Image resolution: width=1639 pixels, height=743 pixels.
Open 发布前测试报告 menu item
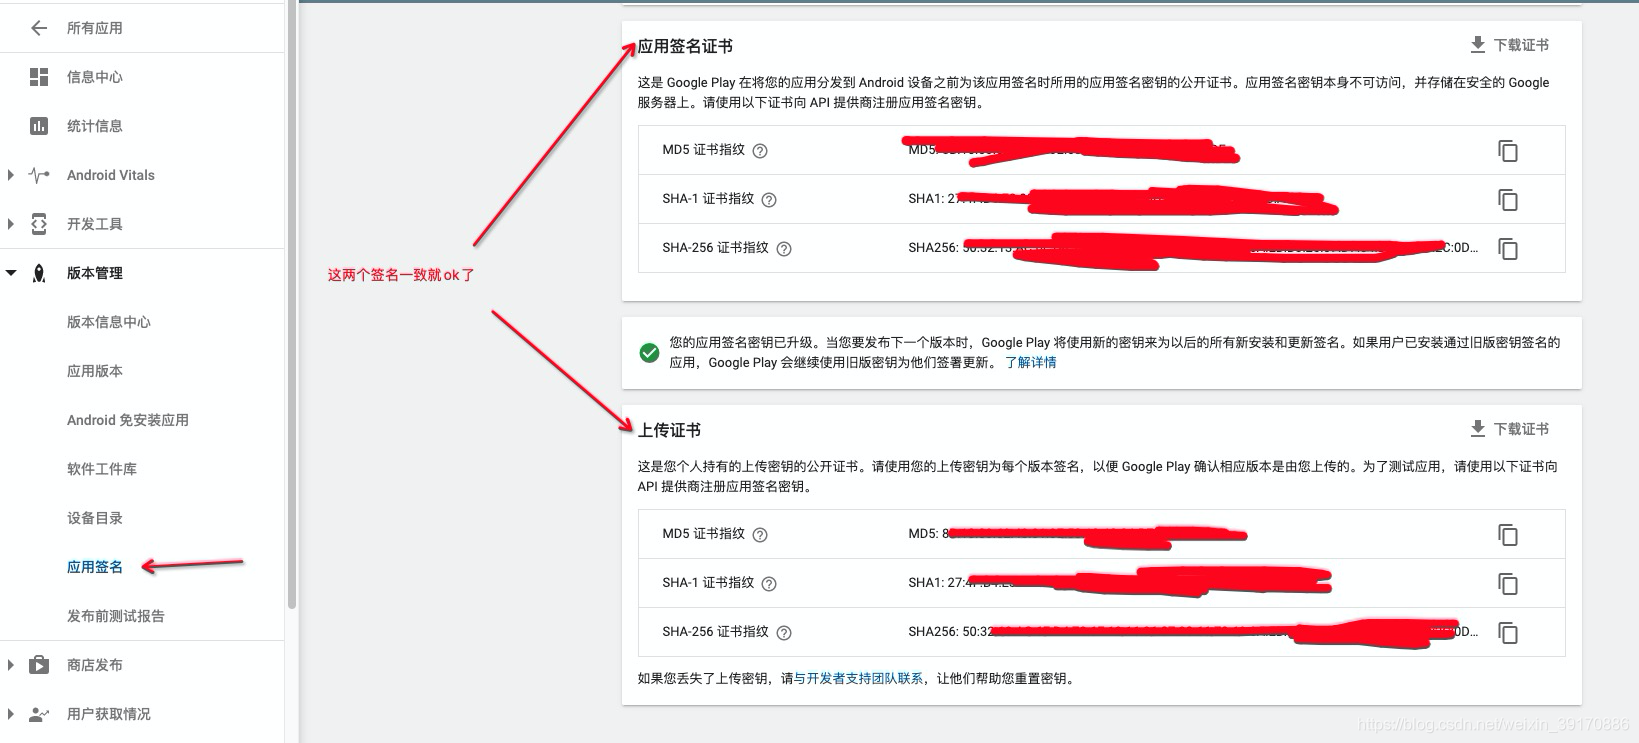(x=116, y=616)
